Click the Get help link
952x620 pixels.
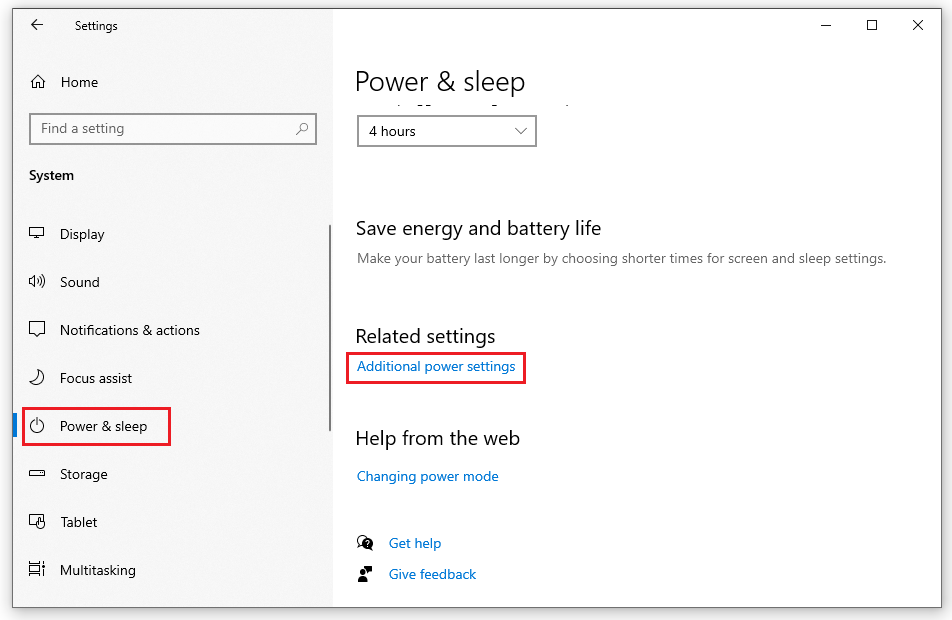pyautogui.click(x=415, y=543)
